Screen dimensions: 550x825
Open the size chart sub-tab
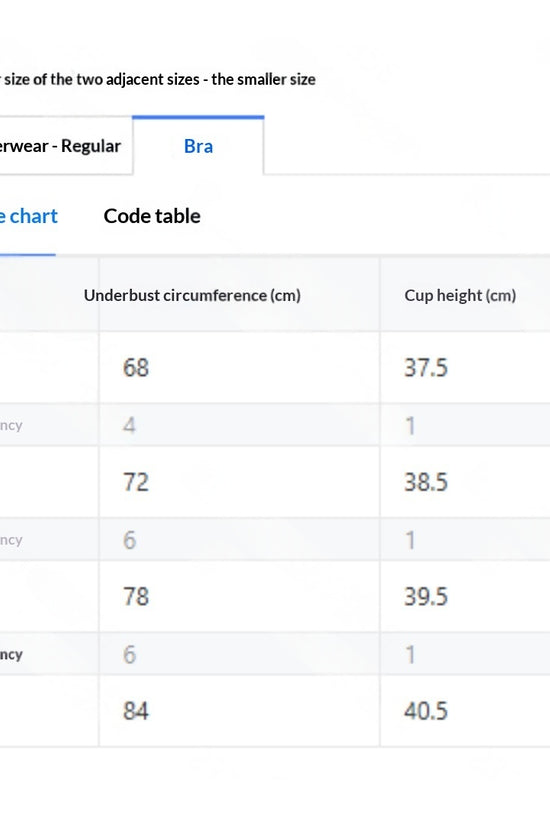coord(28,216)
